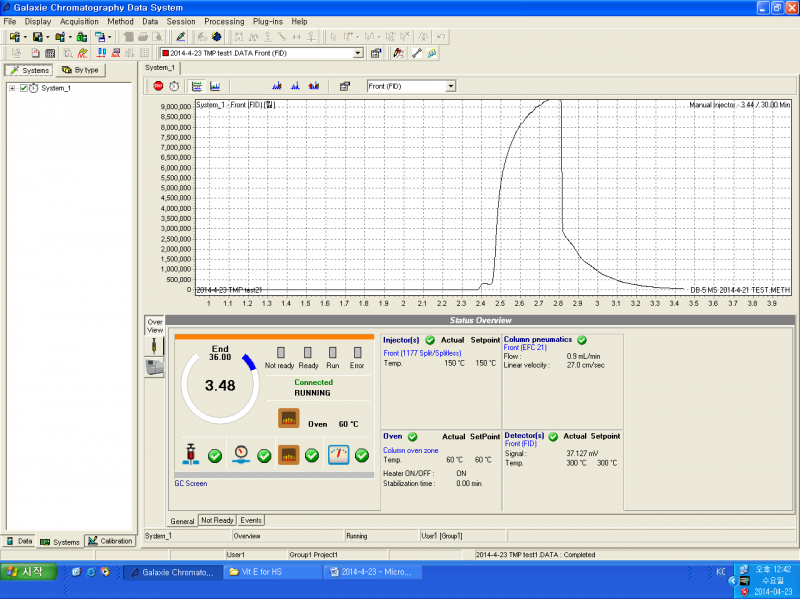Viewport: 800px width, 599px height.
Task: Expand the System_1 tree node
Action: coord(12,88)
